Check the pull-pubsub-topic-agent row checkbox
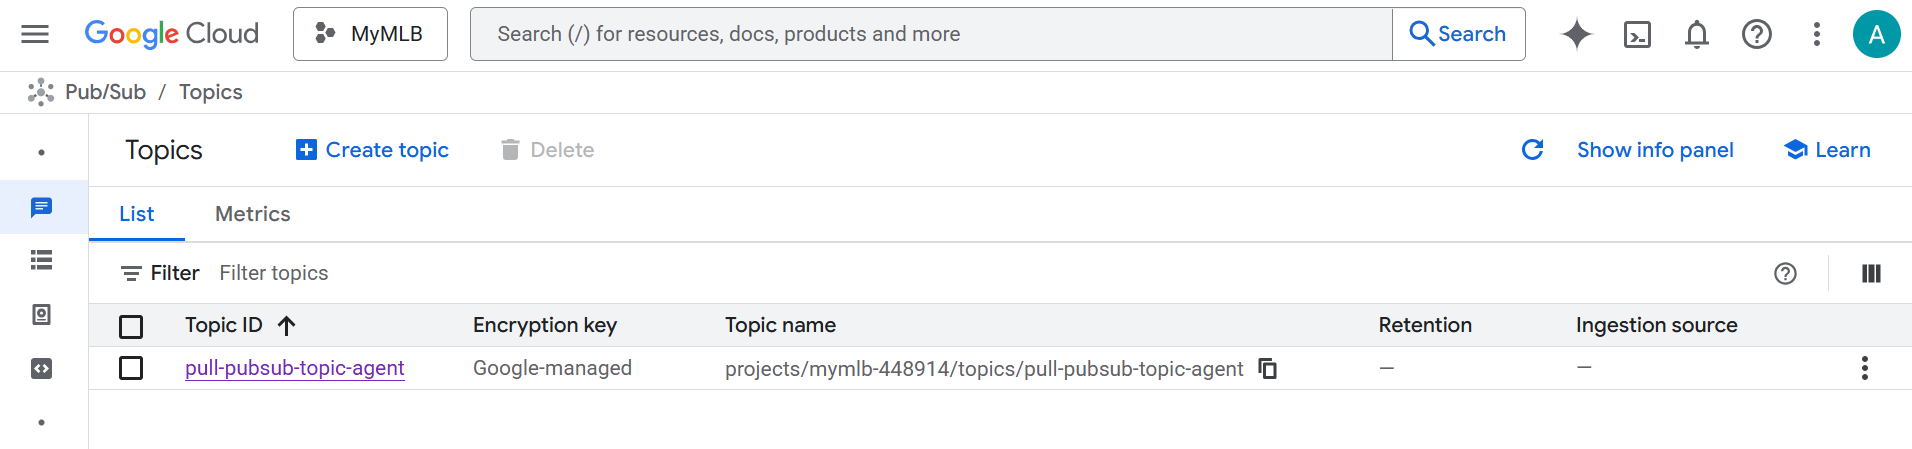1912x449 pixels. click(131, 368)
